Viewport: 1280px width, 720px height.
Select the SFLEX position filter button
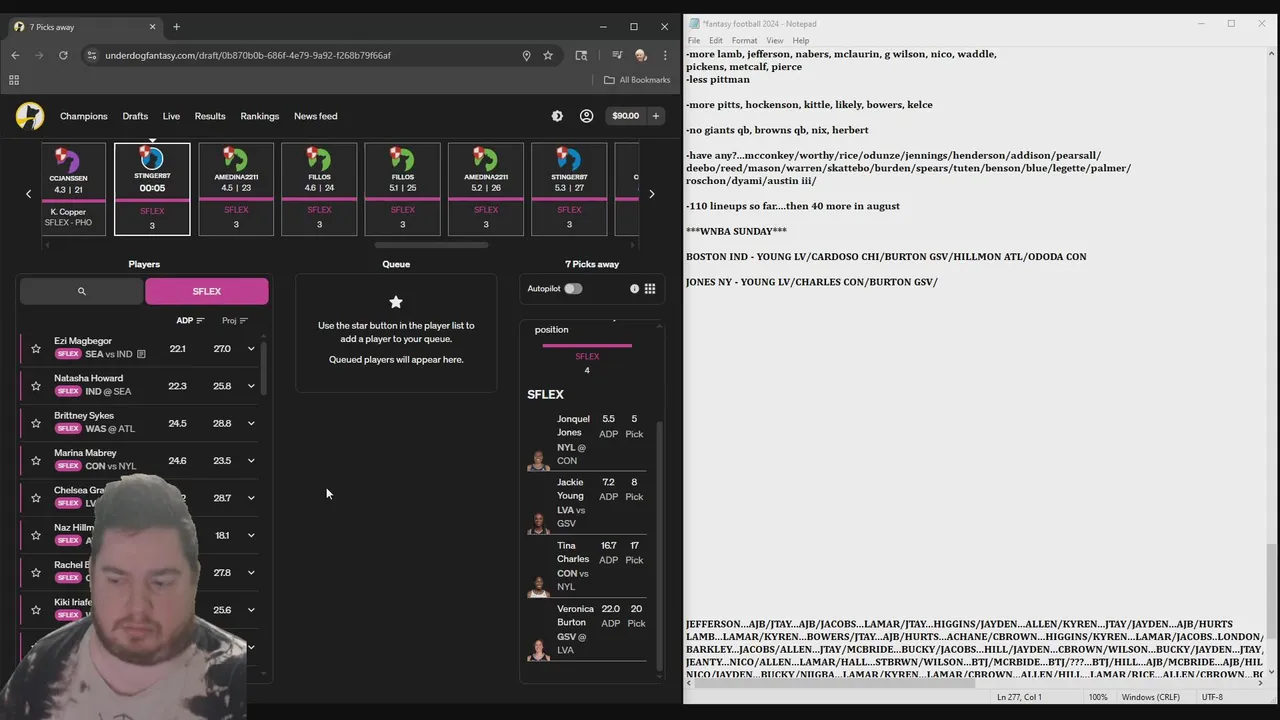(x=207, y=291)
